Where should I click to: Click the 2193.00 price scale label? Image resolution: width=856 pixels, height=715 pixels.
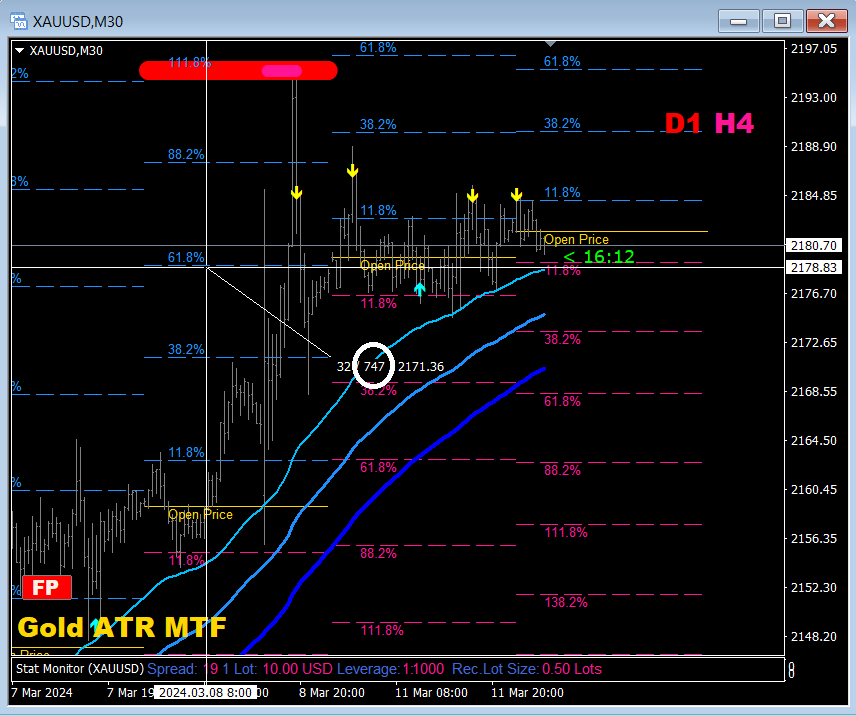pyautogui.click(x=814, y=98)
